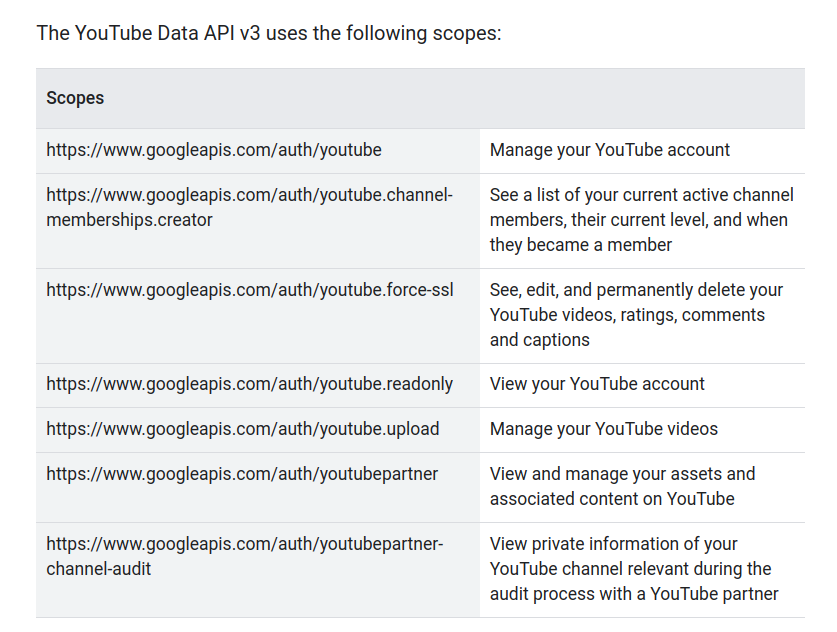Click the 'Manage your YouTube account' description
The width and height of the screenshot is (837, 632).
(609, 150)
